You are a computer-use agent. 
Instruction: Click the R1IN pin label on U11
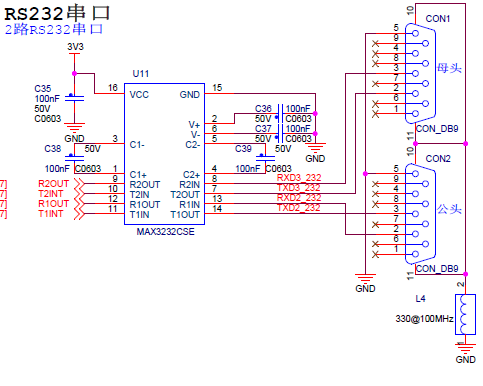click(x=189, y=205)
